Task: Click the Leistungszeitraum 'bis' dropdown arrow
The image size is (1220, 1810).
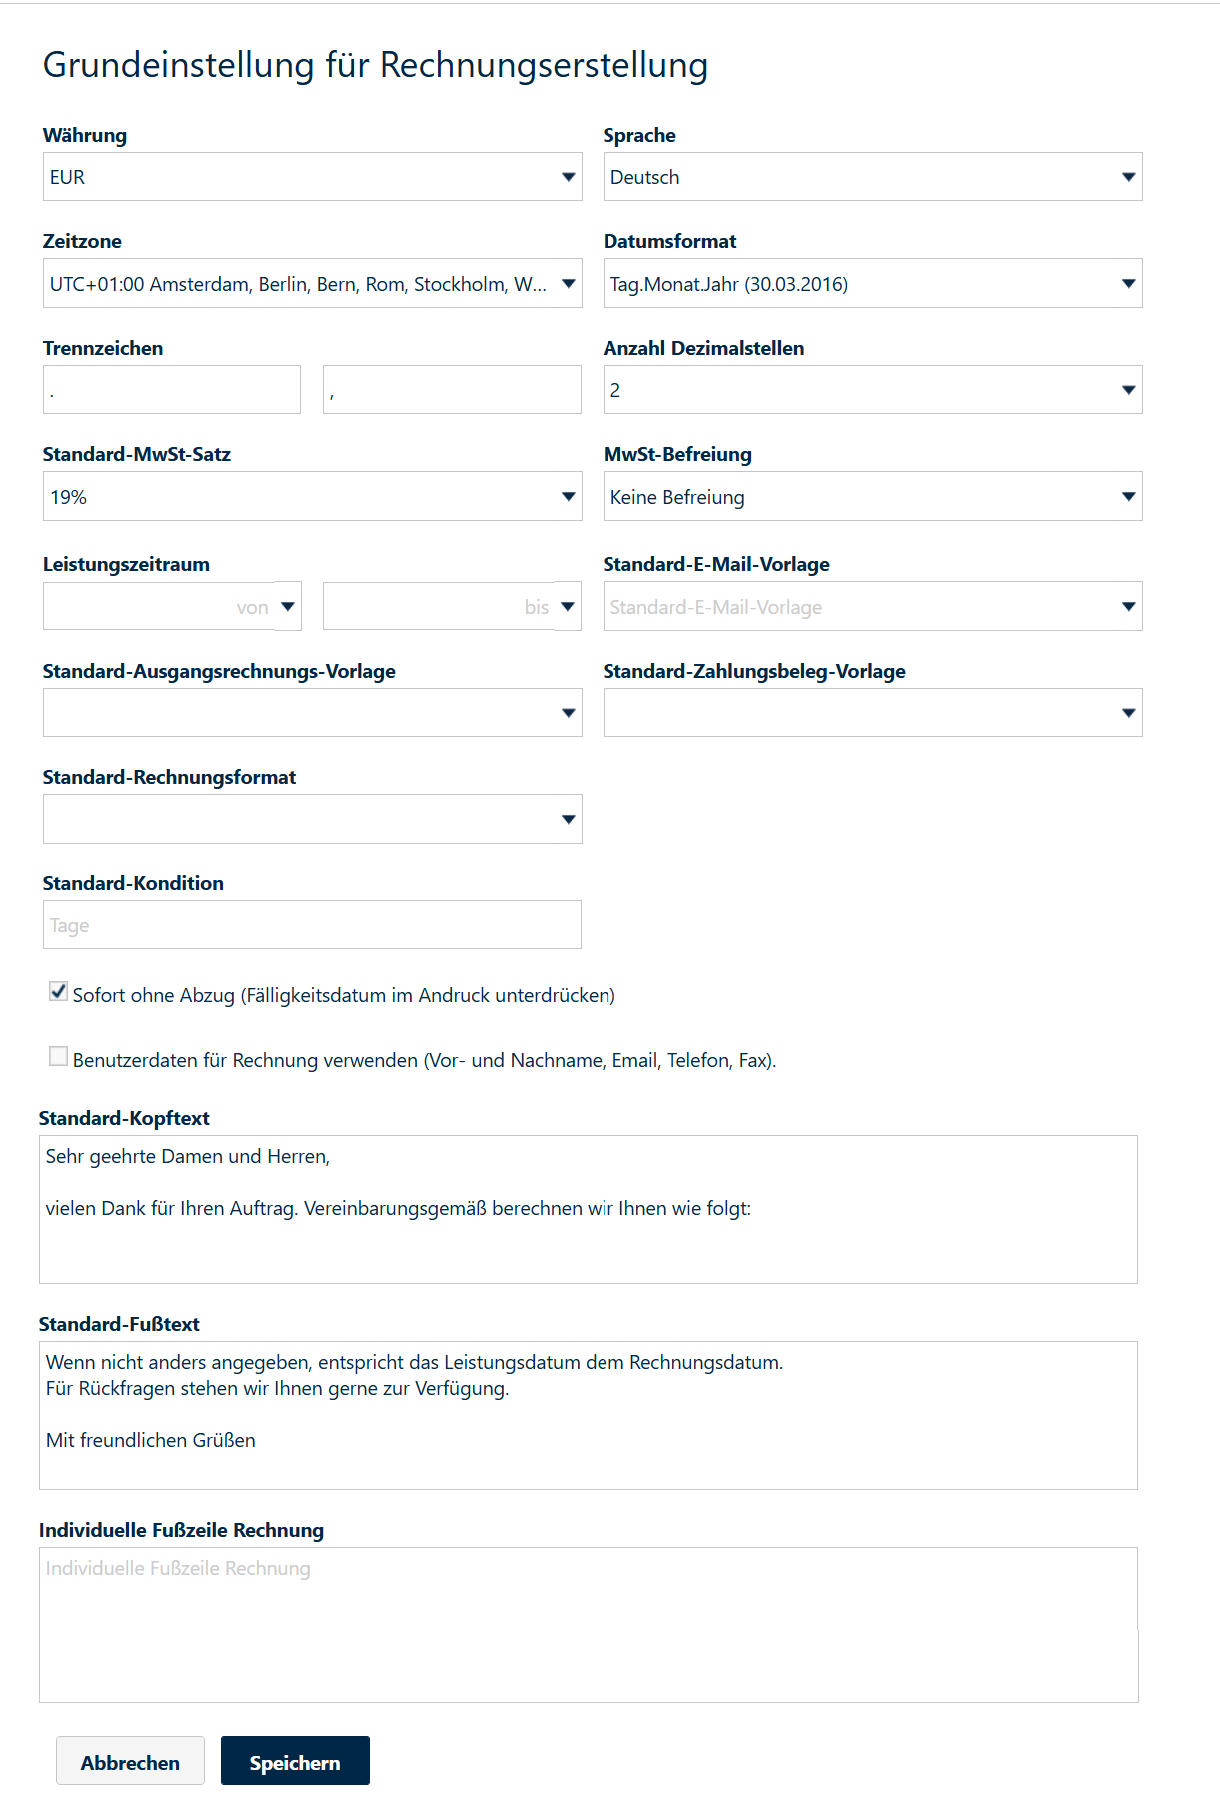Action: pos(568,607)
